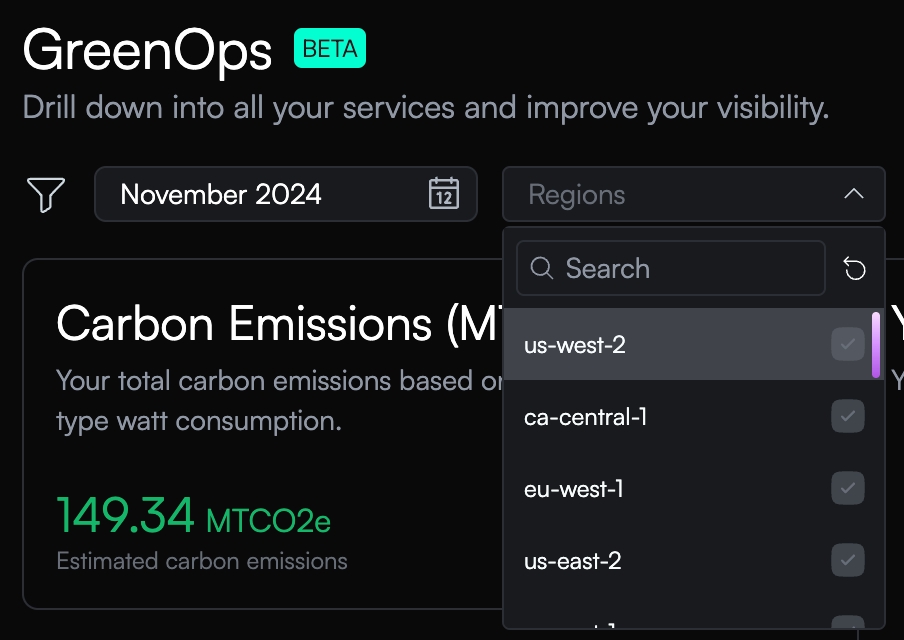Image resolution: width=904 pixels, height=640 pixels.
Task: Select the us-east-2 region entry
Action: click(x=573, y=561)
